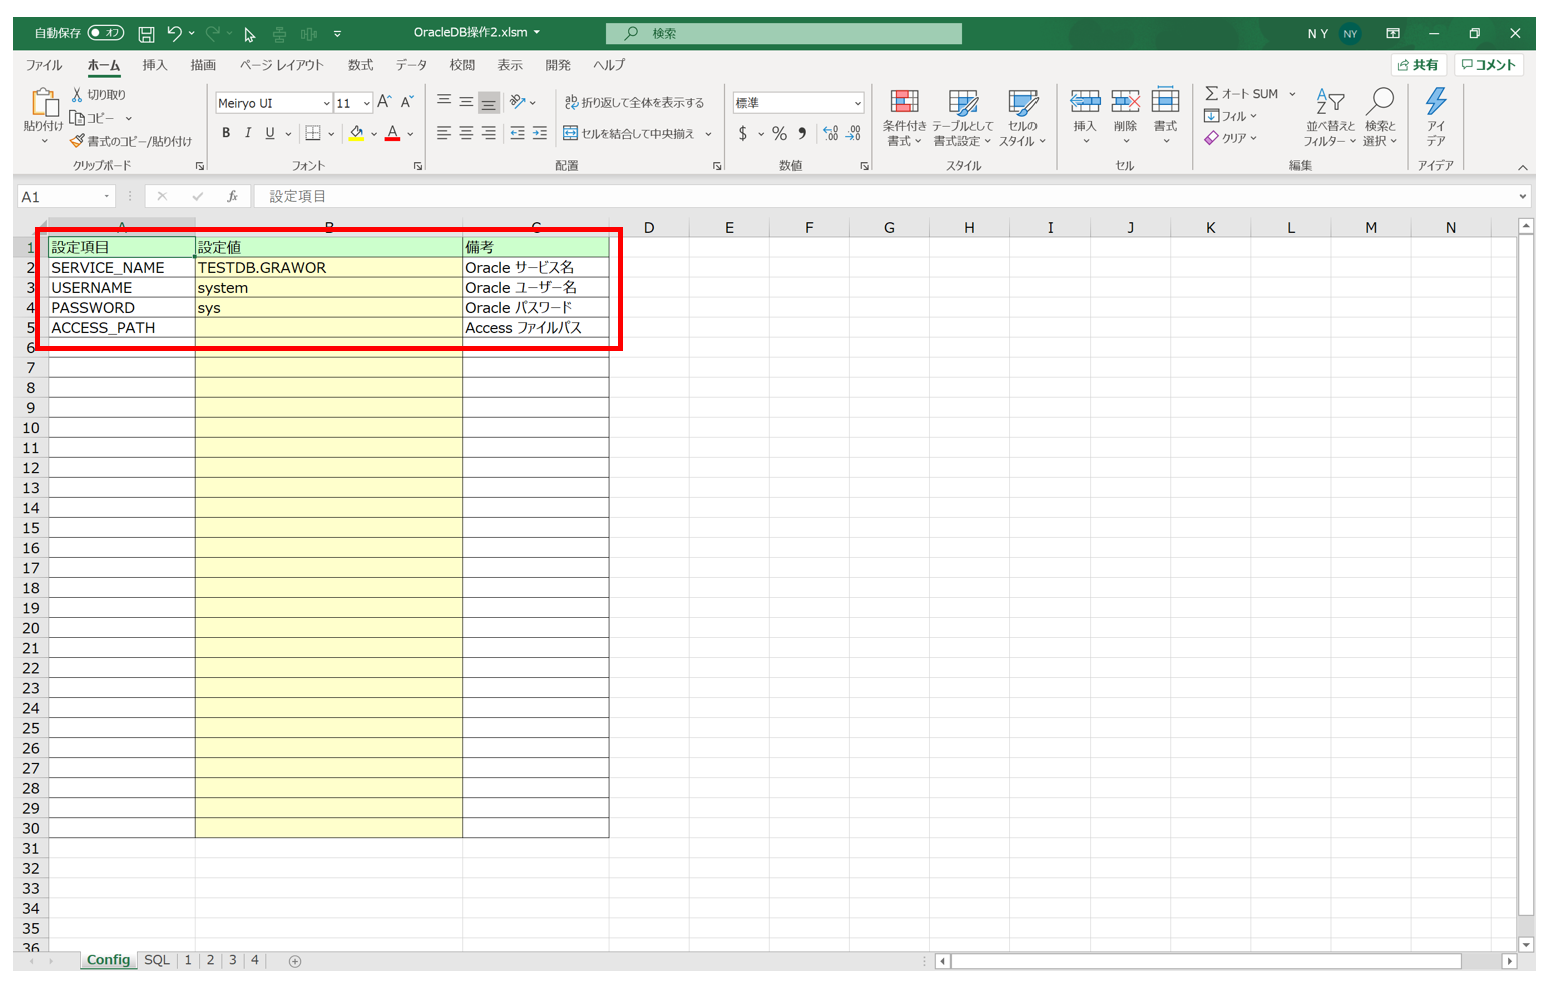
Task: Switch to the SQL sheet tab
Action: coord(157,960)
